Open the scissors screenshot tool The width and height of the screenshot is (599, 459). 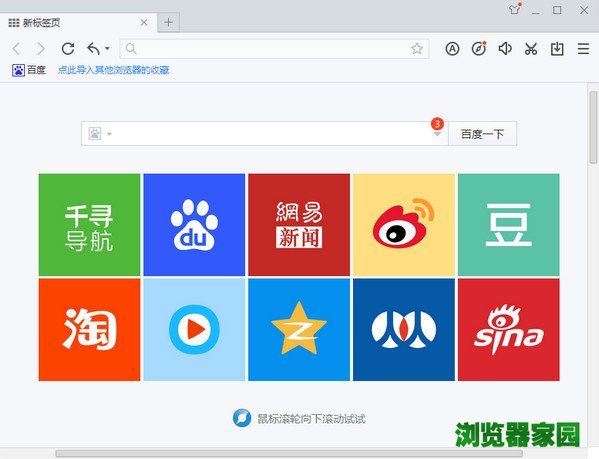click(x=531, y=49)
